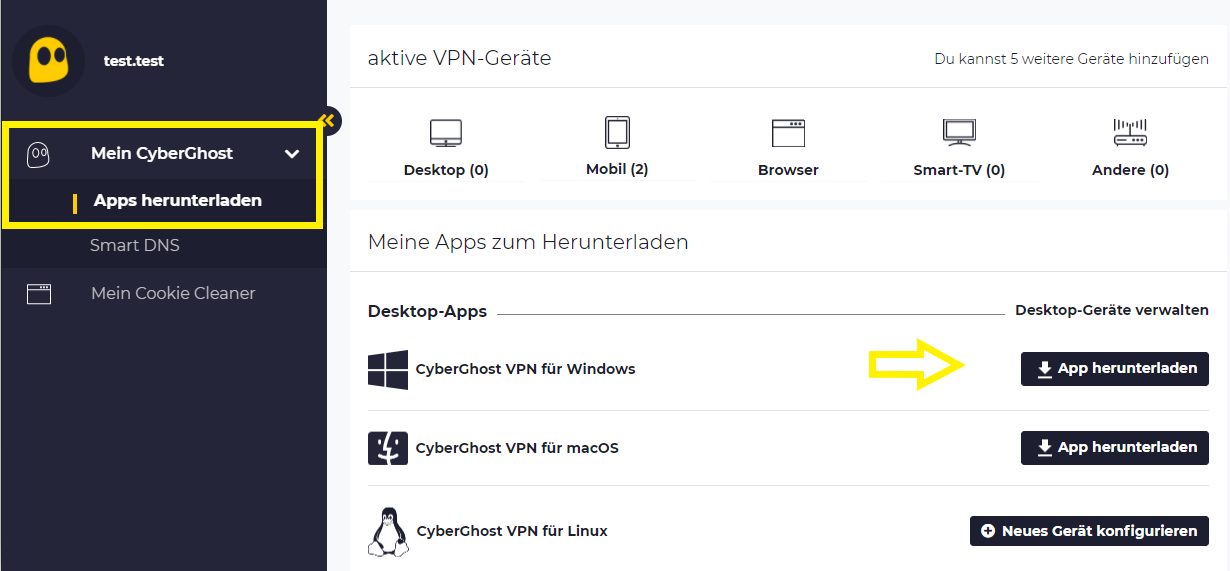Open the Desktop-Geräte verwalten link

(1112, 310)
